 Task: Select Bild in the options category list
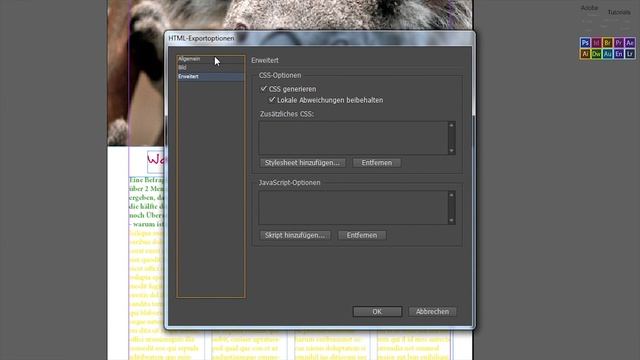[x=211, y=68]
